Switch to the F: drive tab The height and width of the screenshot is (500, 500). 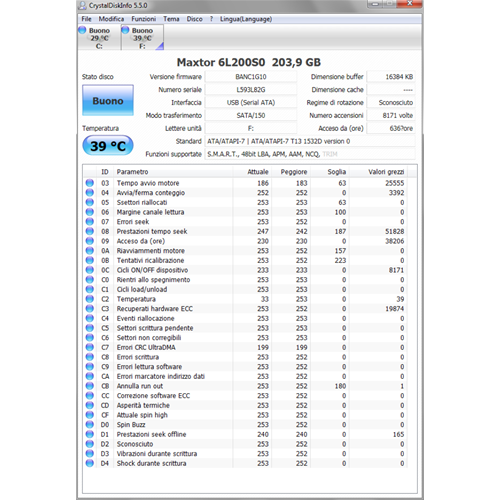(x=142, y=38)
